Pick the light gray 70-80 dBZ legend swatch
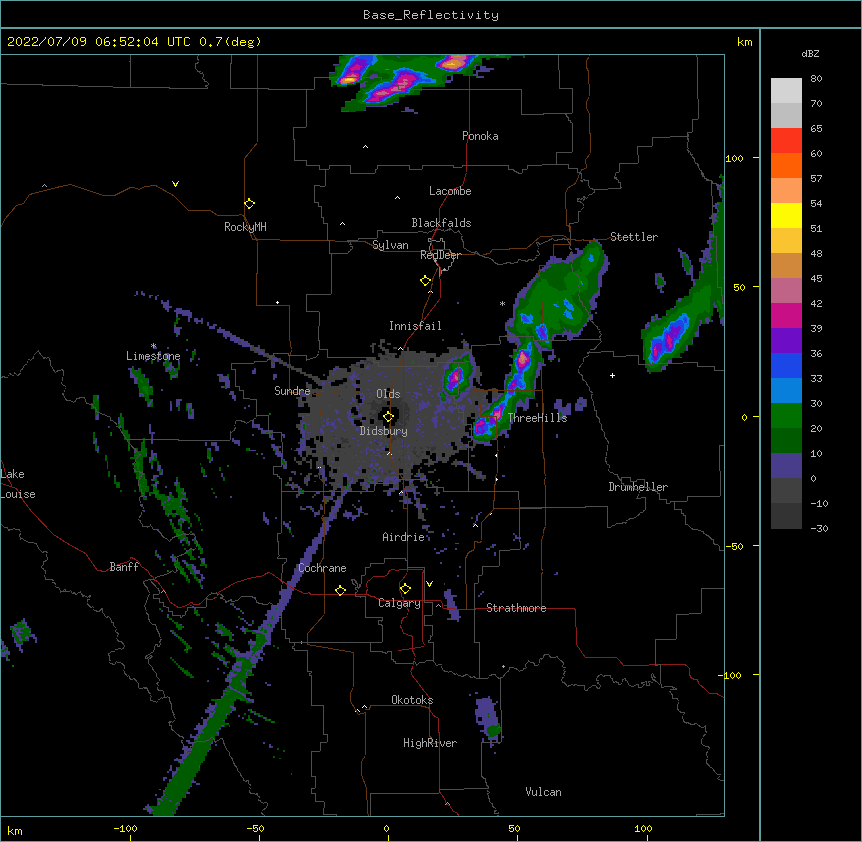The height and width of the screenshot is (842, 862). point(786,91)
